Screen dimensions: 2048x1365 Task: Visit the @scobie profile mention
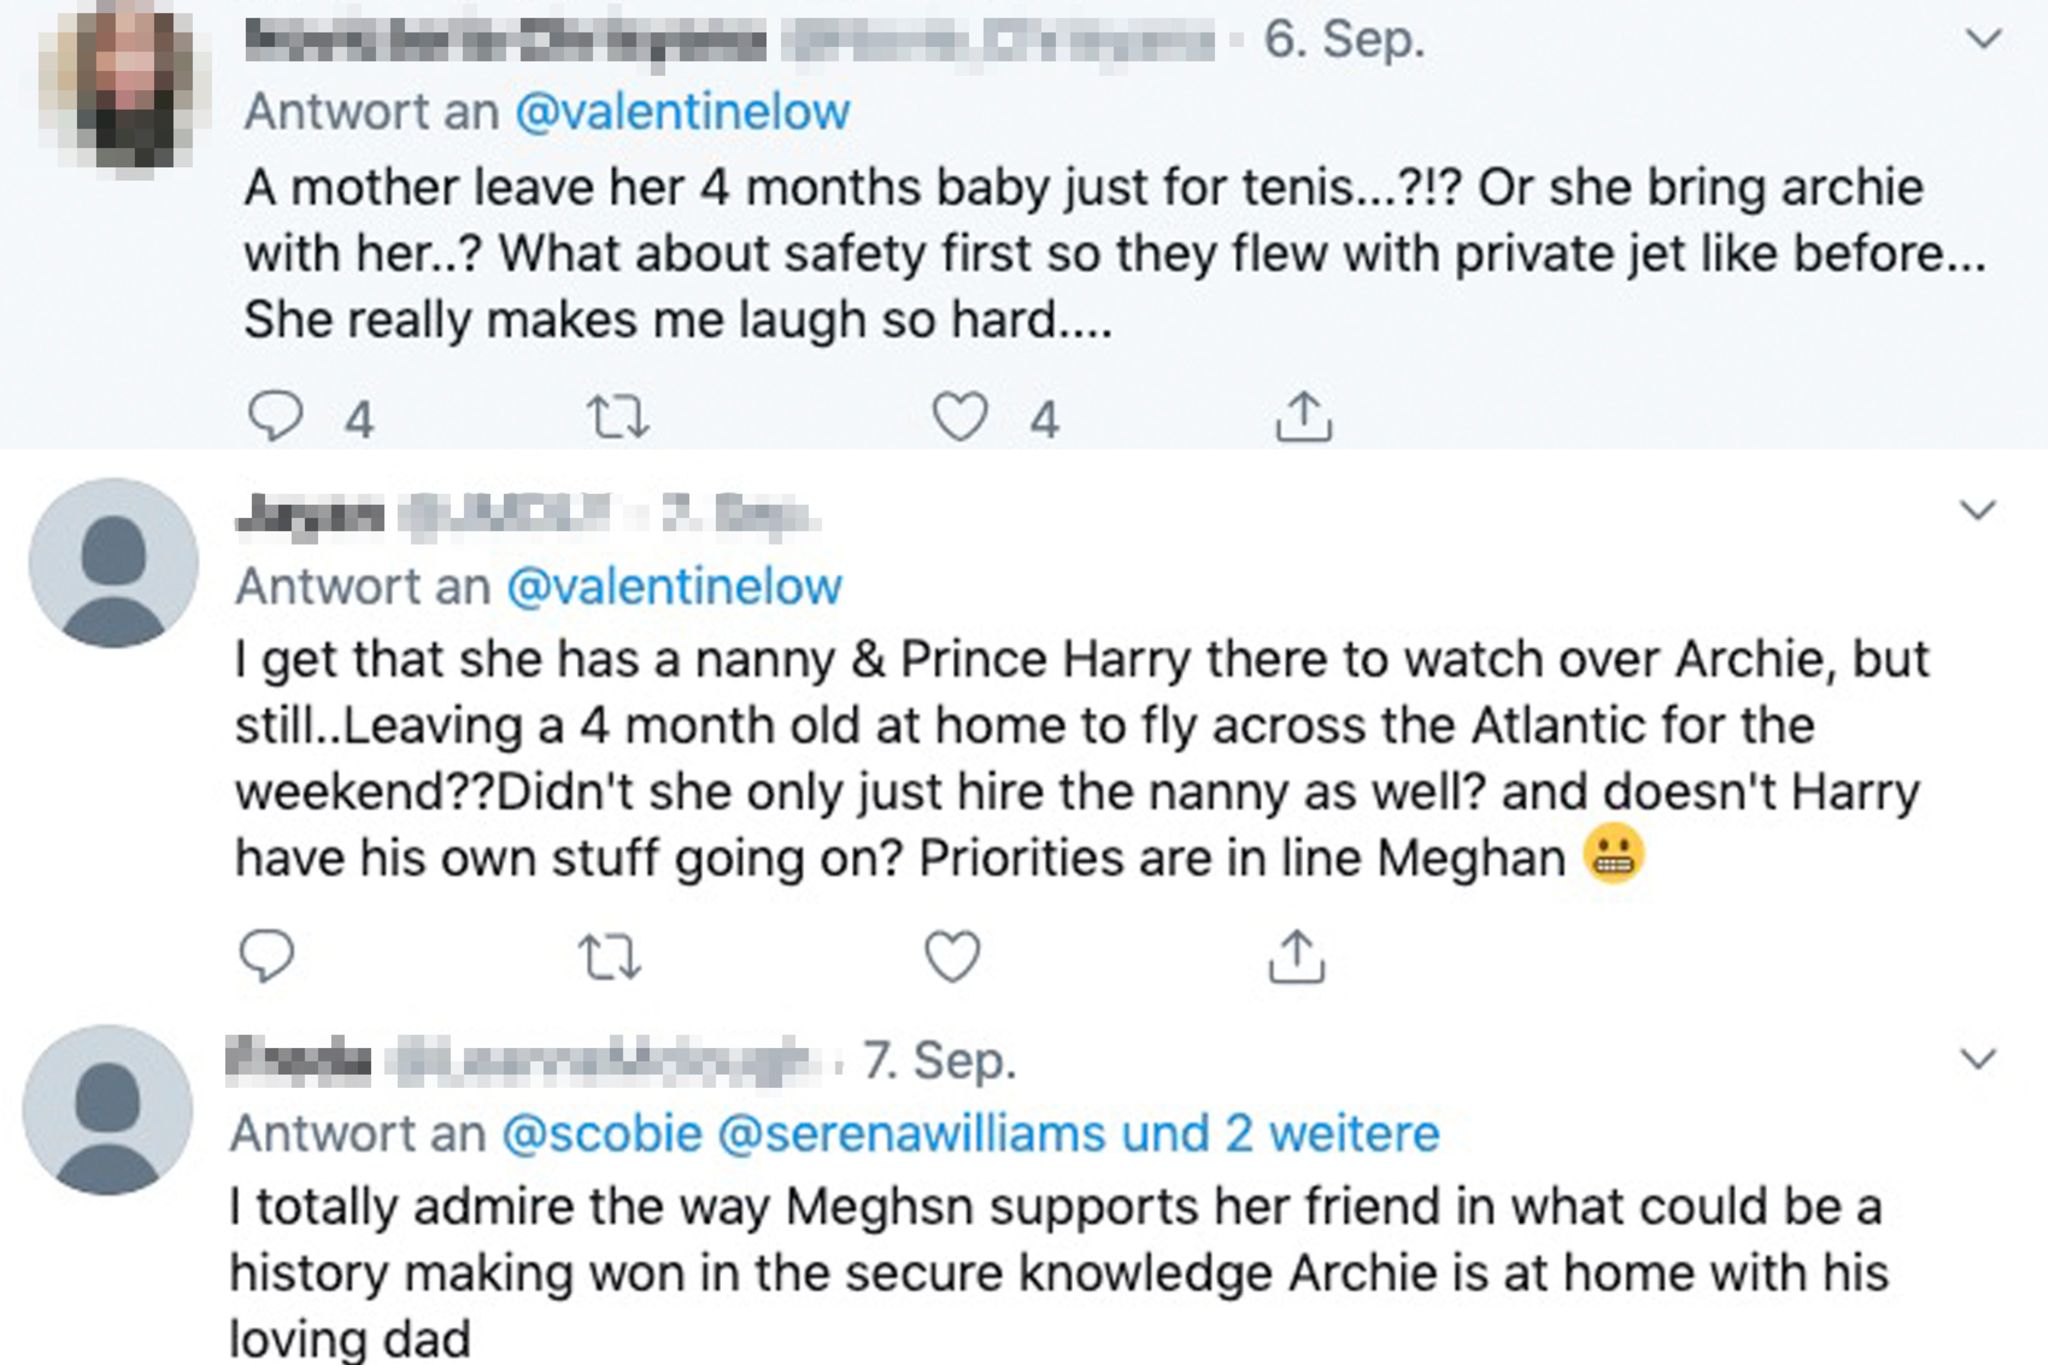602,1133
